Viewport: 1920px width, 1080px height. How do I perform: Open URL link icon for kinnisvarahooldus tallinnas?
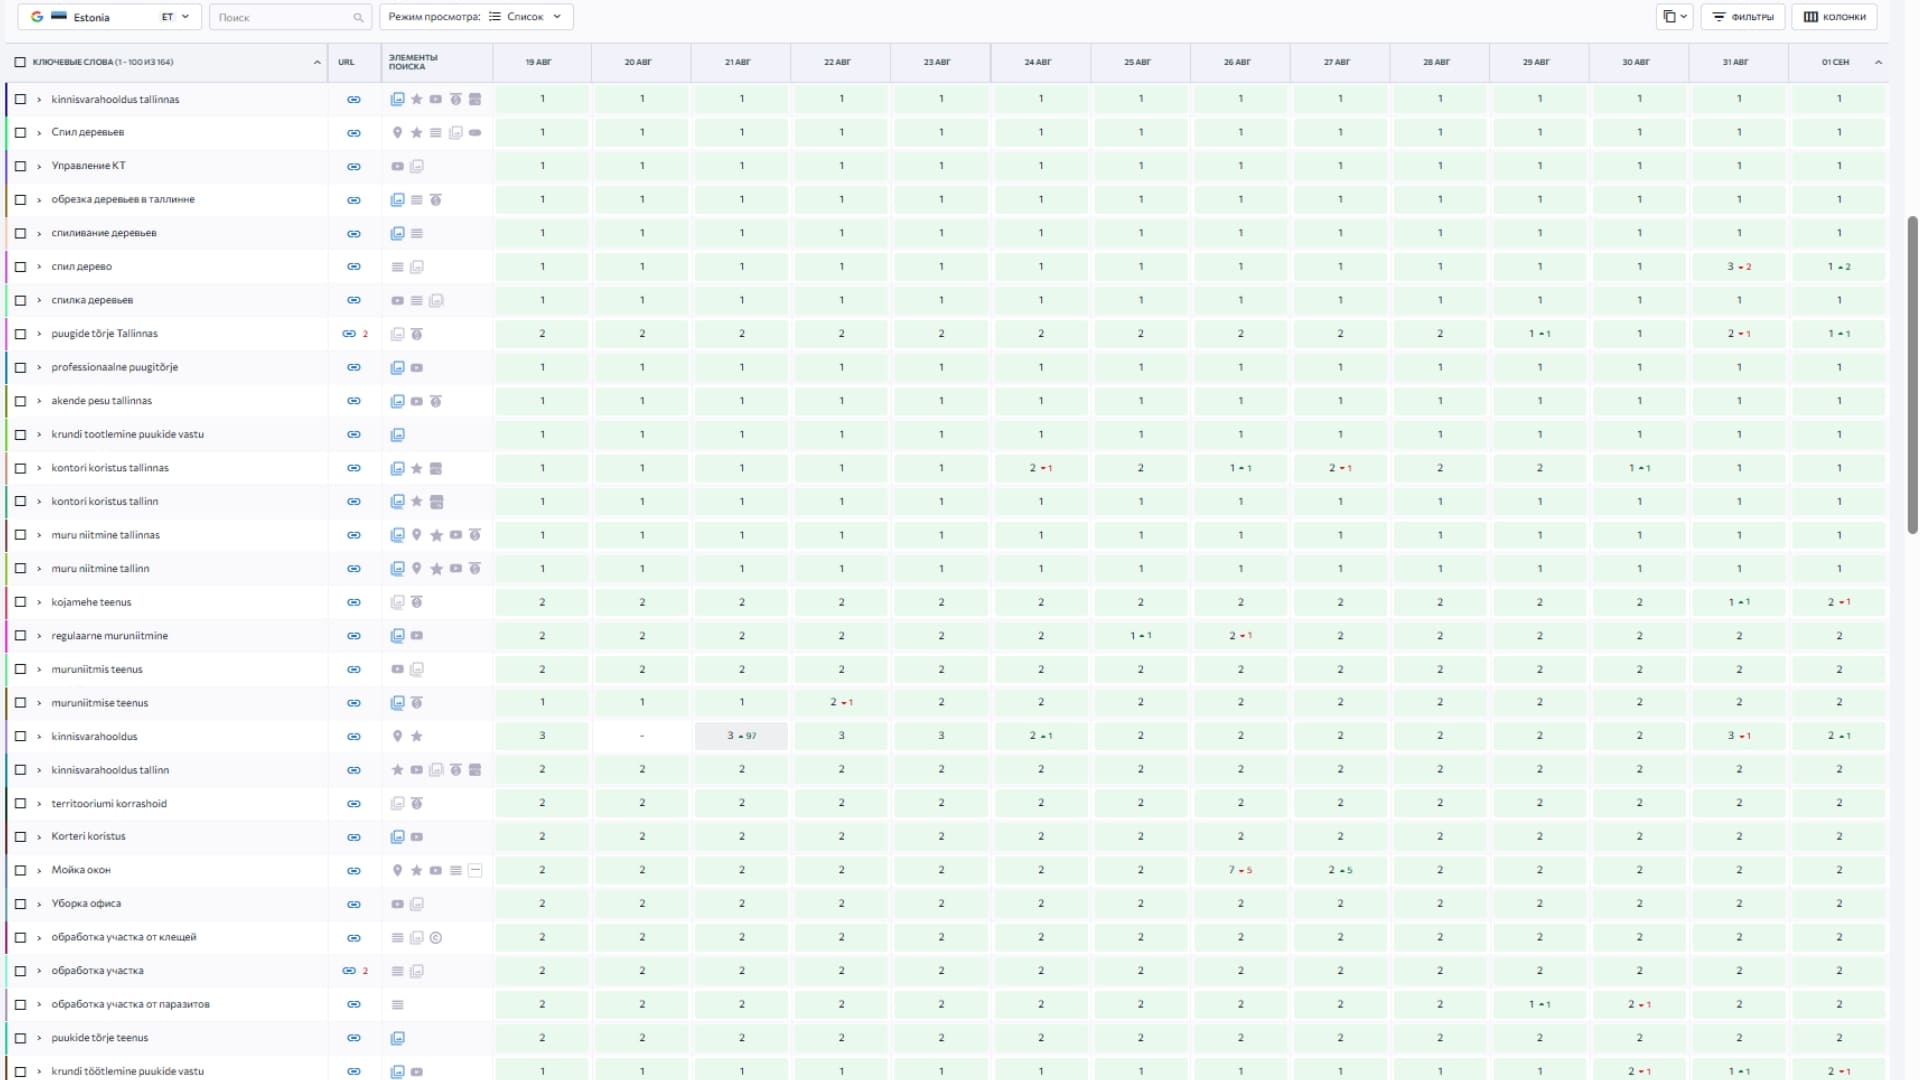tap(353, 99)
